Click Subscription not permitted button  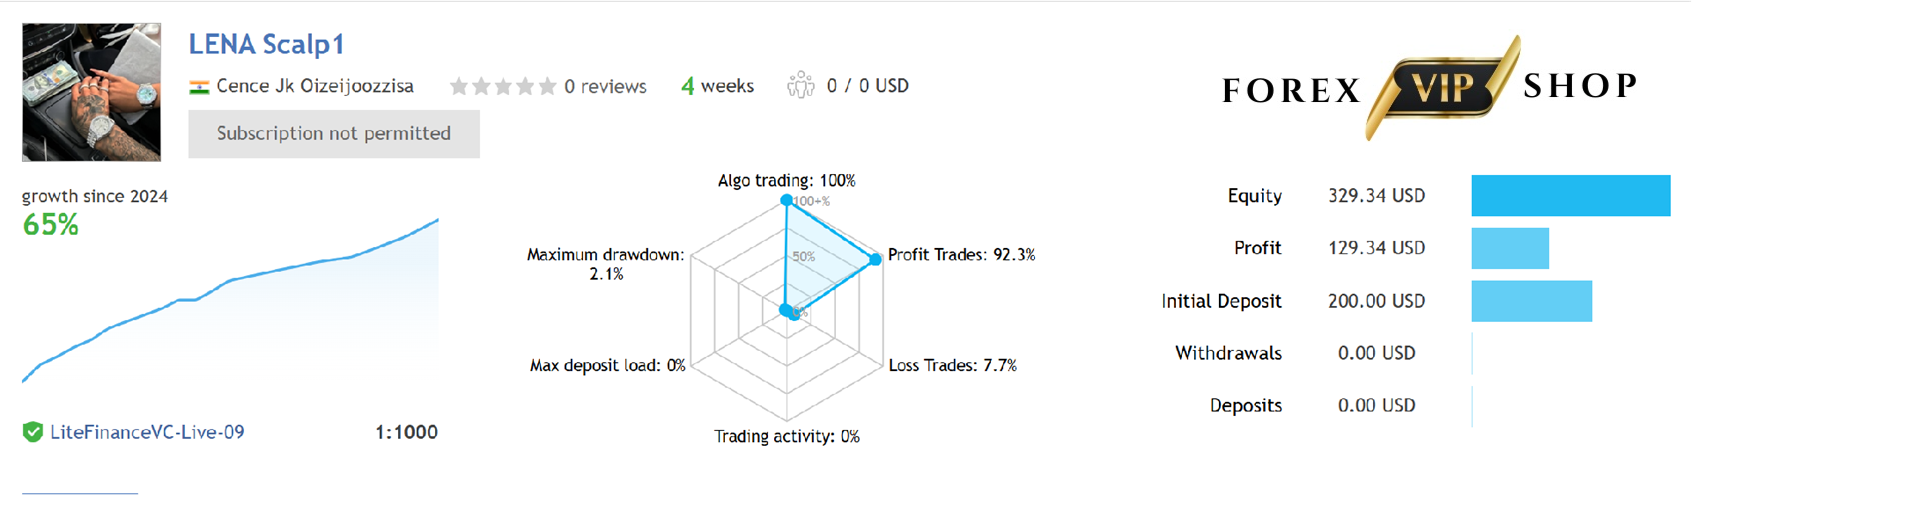tap(334, 133)
